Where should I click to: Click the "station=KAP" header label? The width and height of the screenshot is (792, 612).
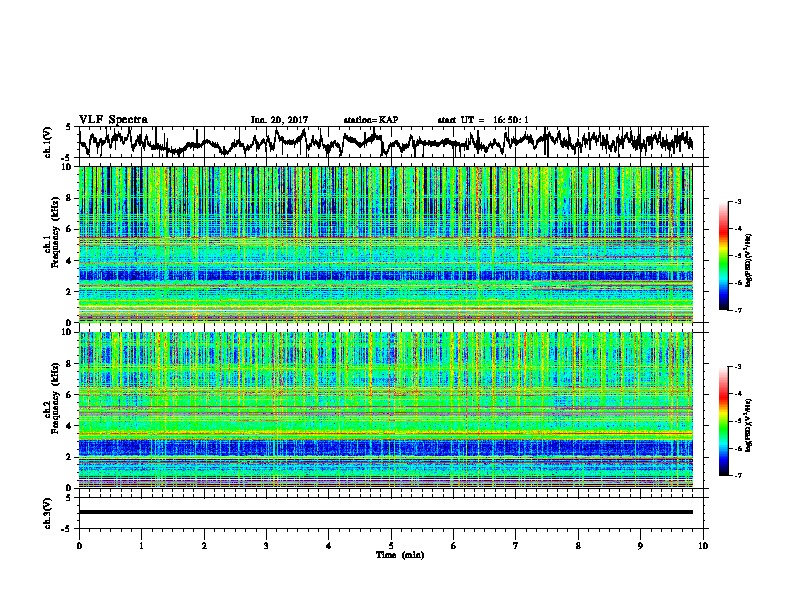(x=371, y=120)
